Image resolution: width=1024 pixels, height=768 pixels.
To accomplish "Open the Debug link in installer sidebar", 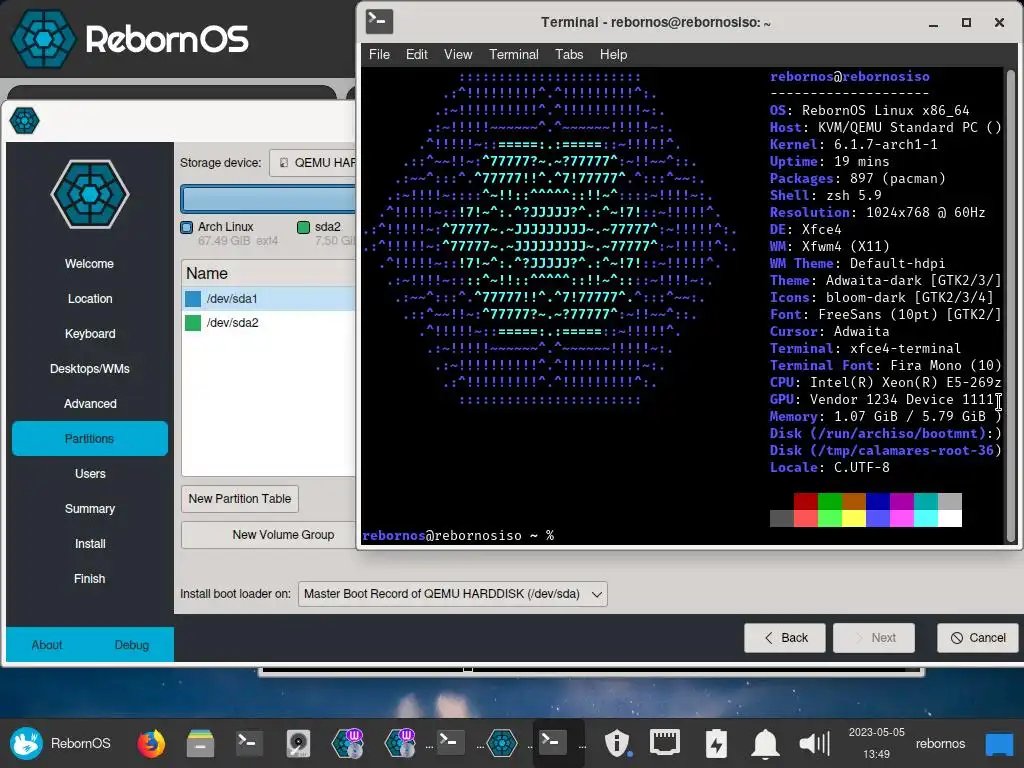I will pos(132,645).
